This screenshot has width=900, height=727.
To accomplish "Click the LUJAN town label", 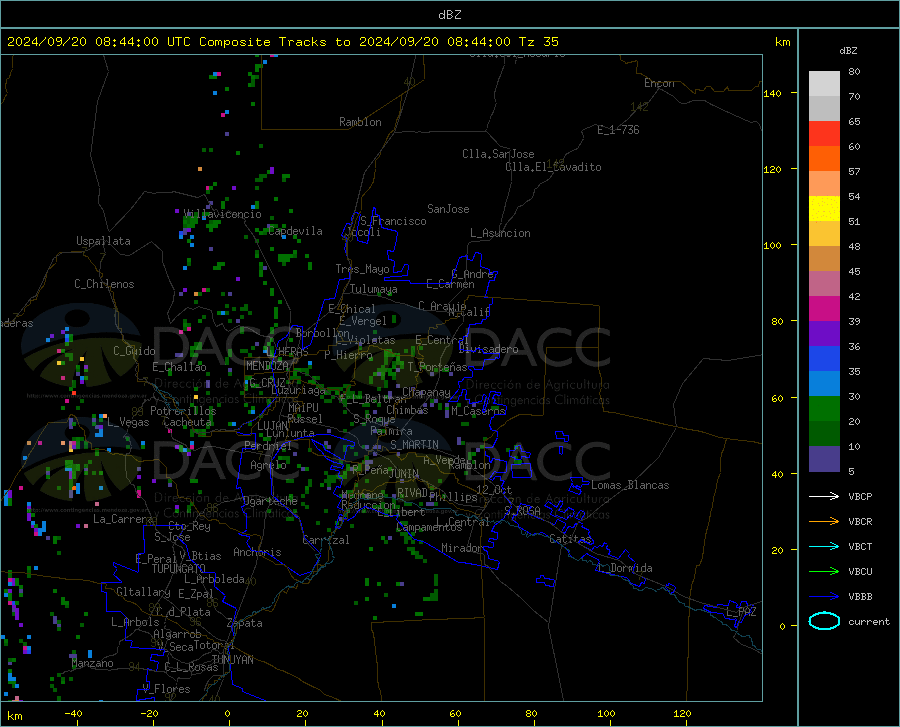I will coord(272,426).
